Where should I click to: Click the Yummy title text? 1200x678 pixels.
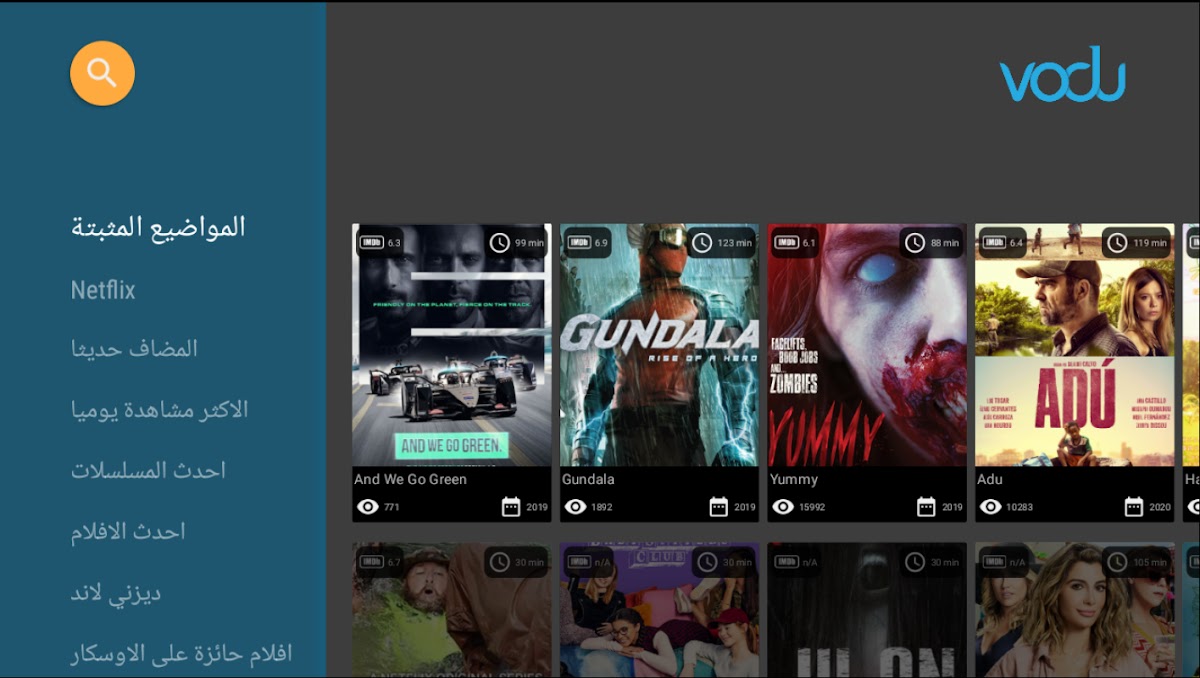tap(794, 480)
